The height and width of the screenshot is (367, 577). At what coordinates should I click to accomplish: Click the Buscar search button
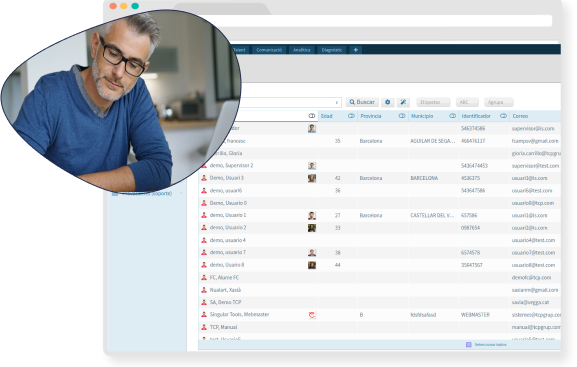click(362, 102)
